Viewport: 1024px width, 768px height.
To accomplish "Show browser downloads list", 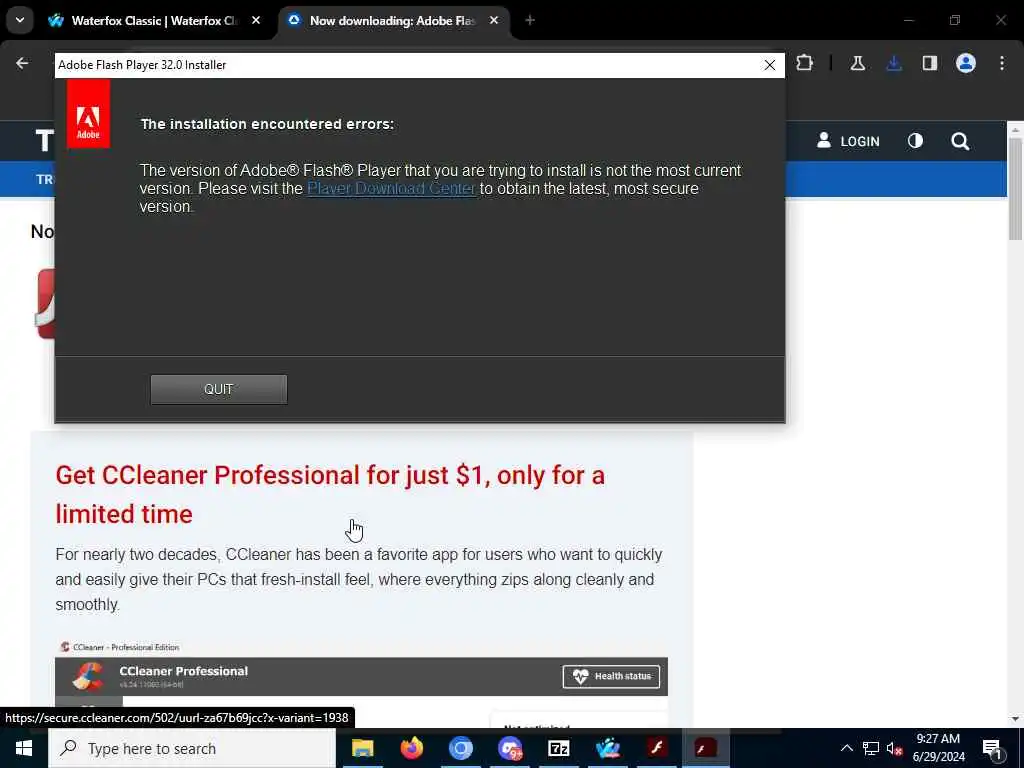I will pos(894,63).
